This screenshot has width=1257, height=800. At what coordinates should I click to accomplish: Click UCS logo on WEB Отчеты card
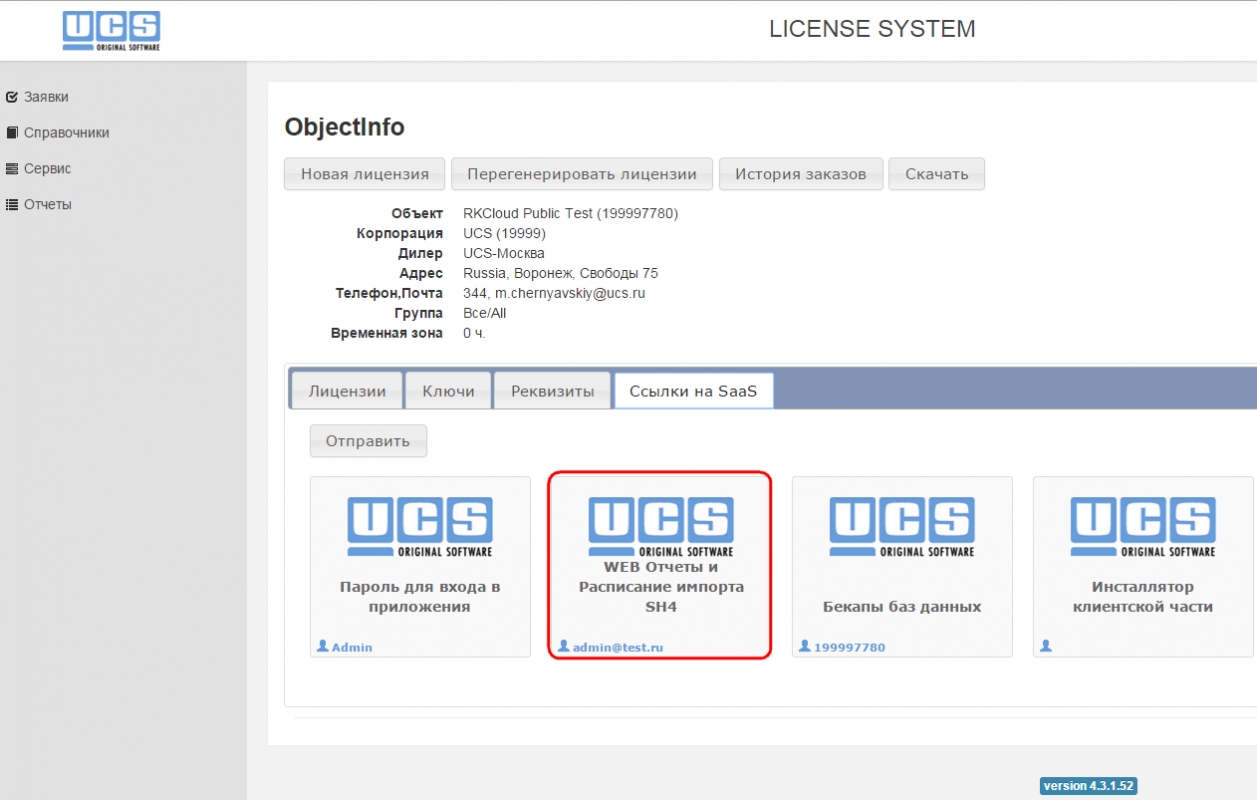pyautogui.click(x=661, y=527)
